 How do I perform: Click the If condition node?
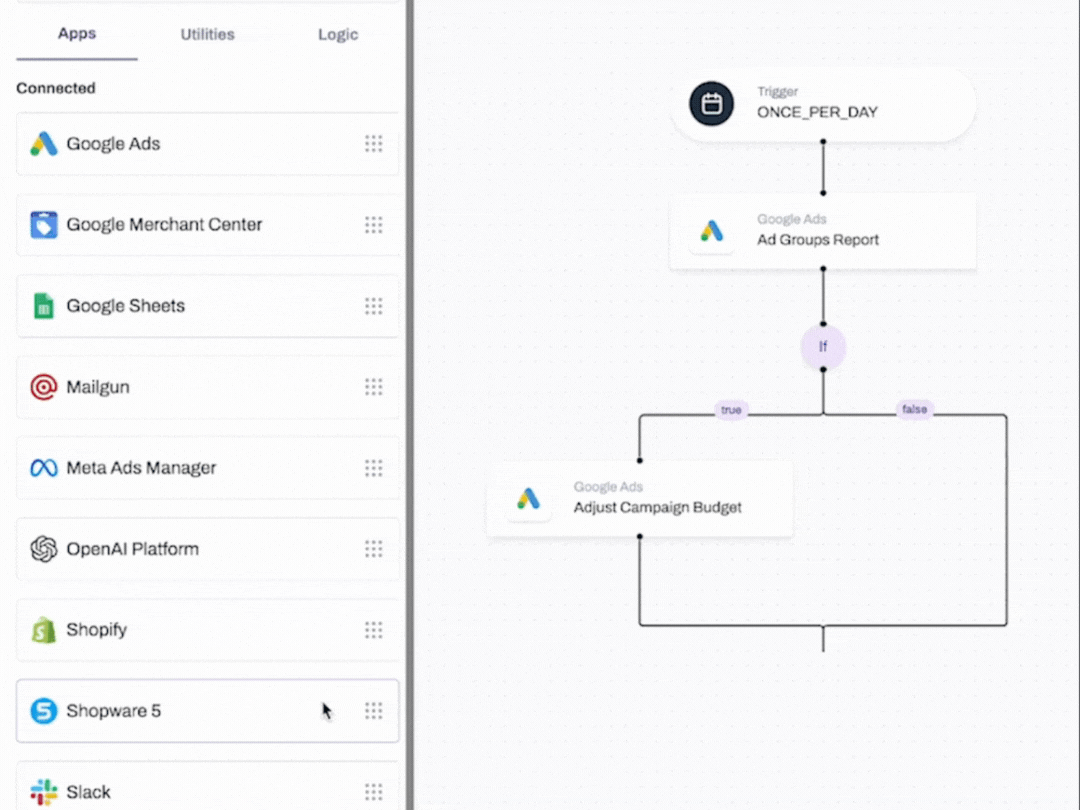(823, 348)
